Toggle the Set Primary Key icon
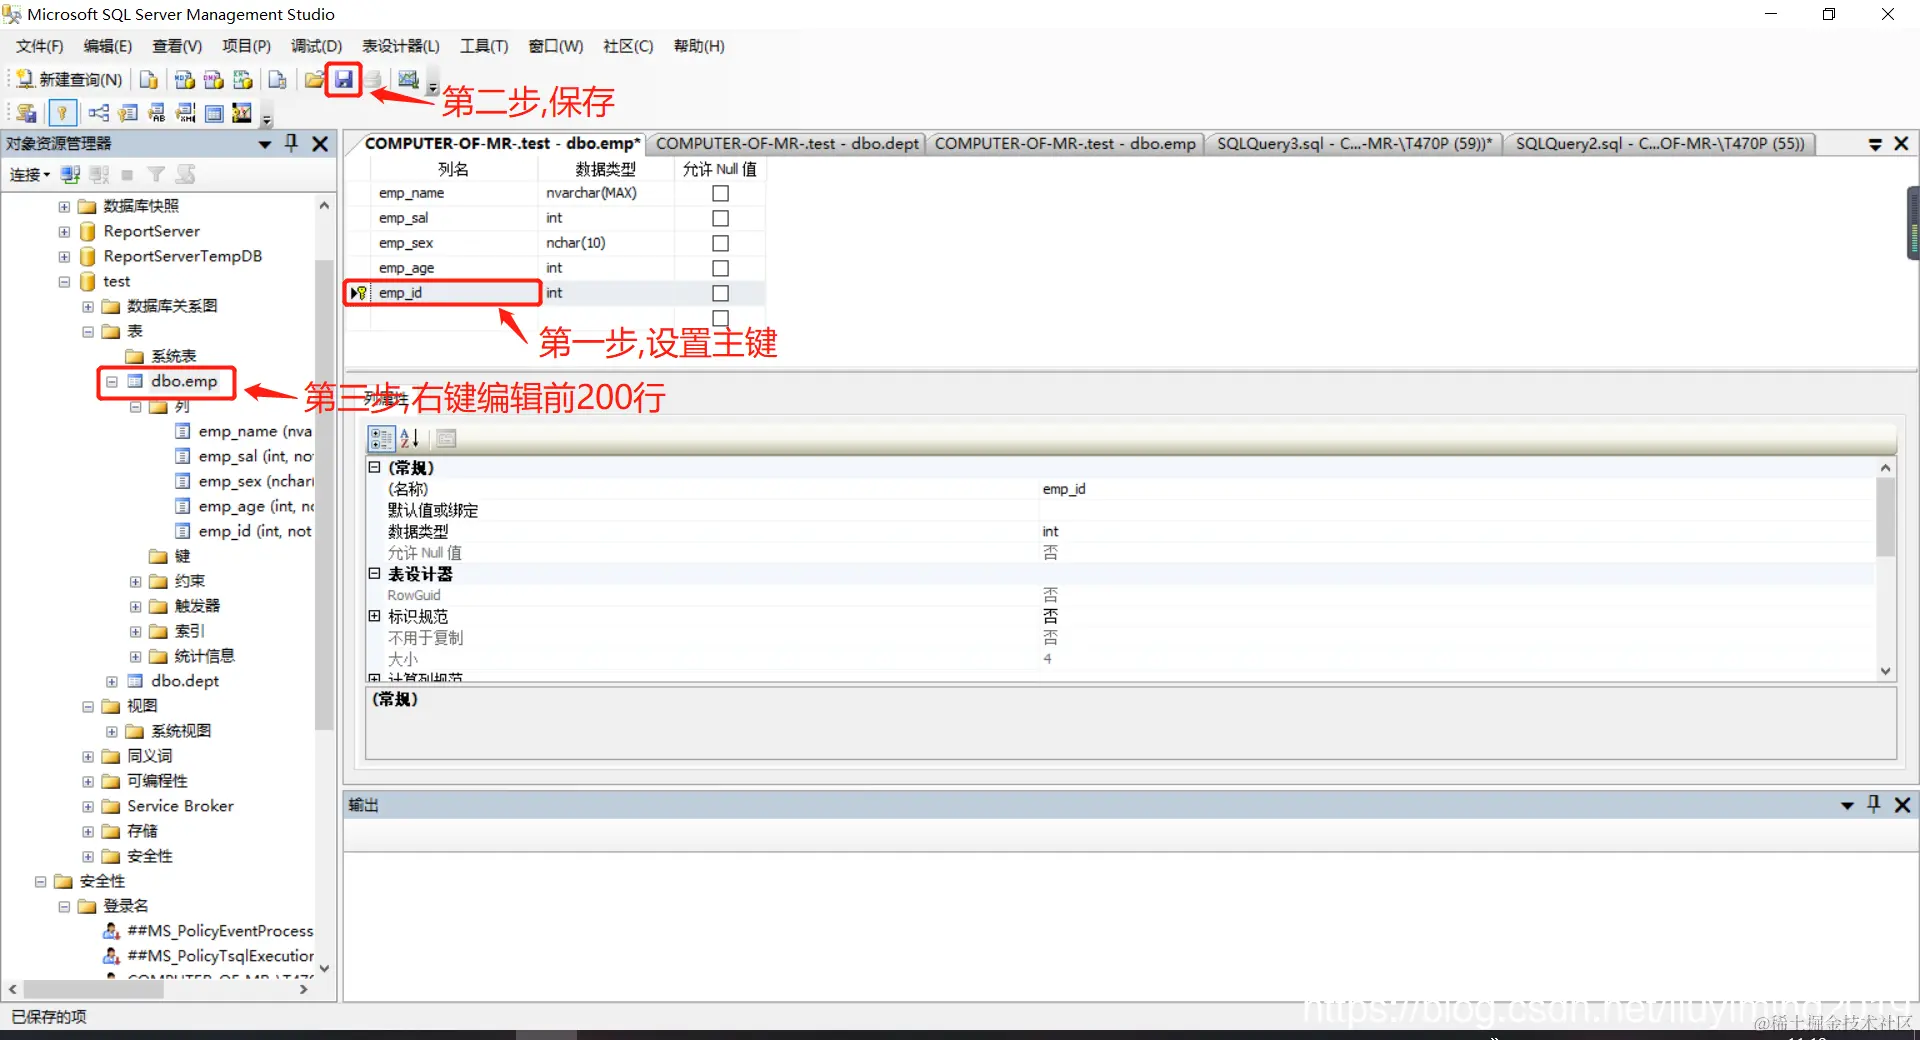Viewport: 1920px width, 1040px height. tap(62, 113)
